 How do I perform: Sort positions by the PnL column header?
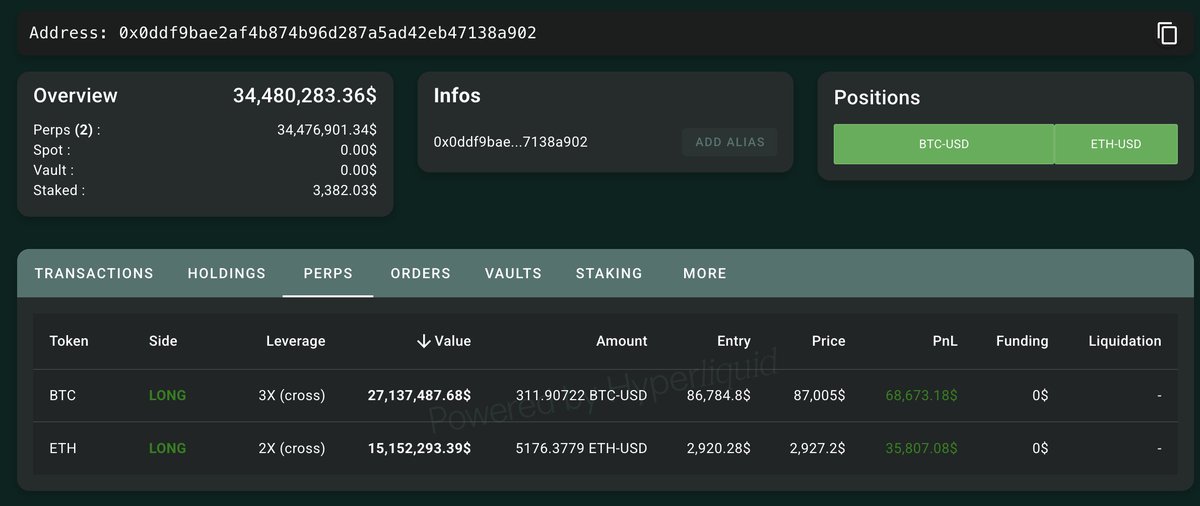(x=944, y=341)
